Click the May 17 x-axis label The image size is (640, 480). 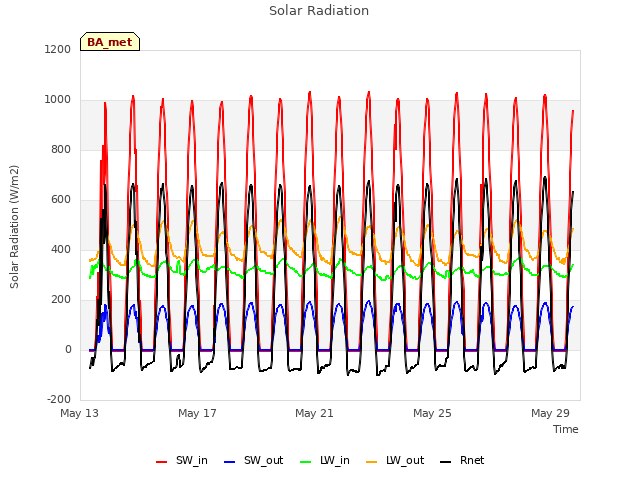(x=197, y=413)
